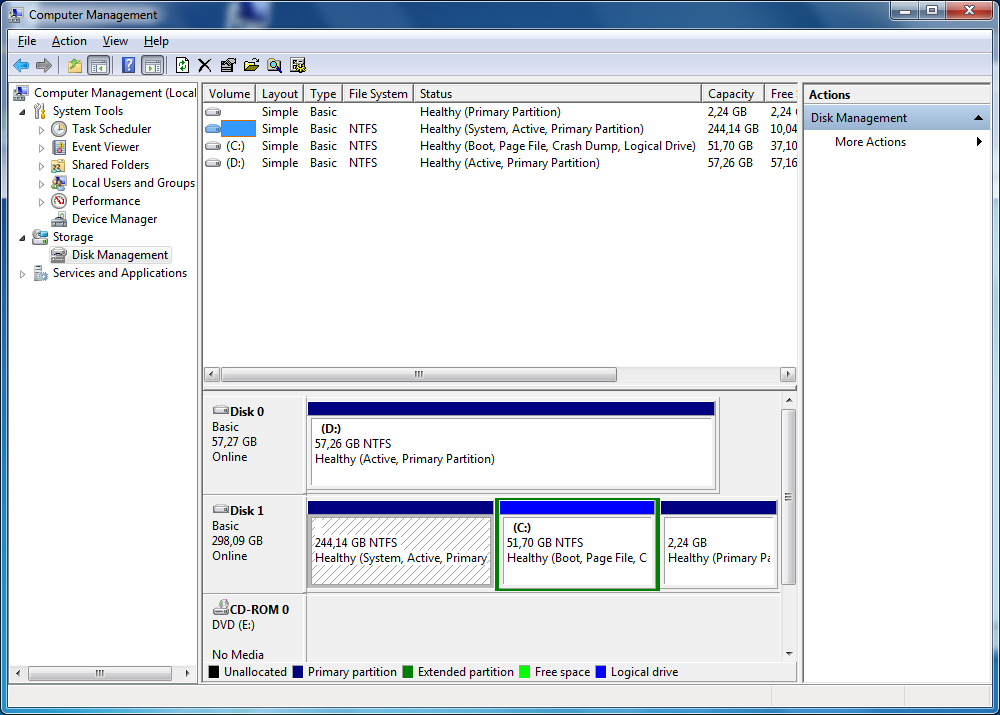Toggle Show/Hide Console Tree button

click(x=99, y=65)
